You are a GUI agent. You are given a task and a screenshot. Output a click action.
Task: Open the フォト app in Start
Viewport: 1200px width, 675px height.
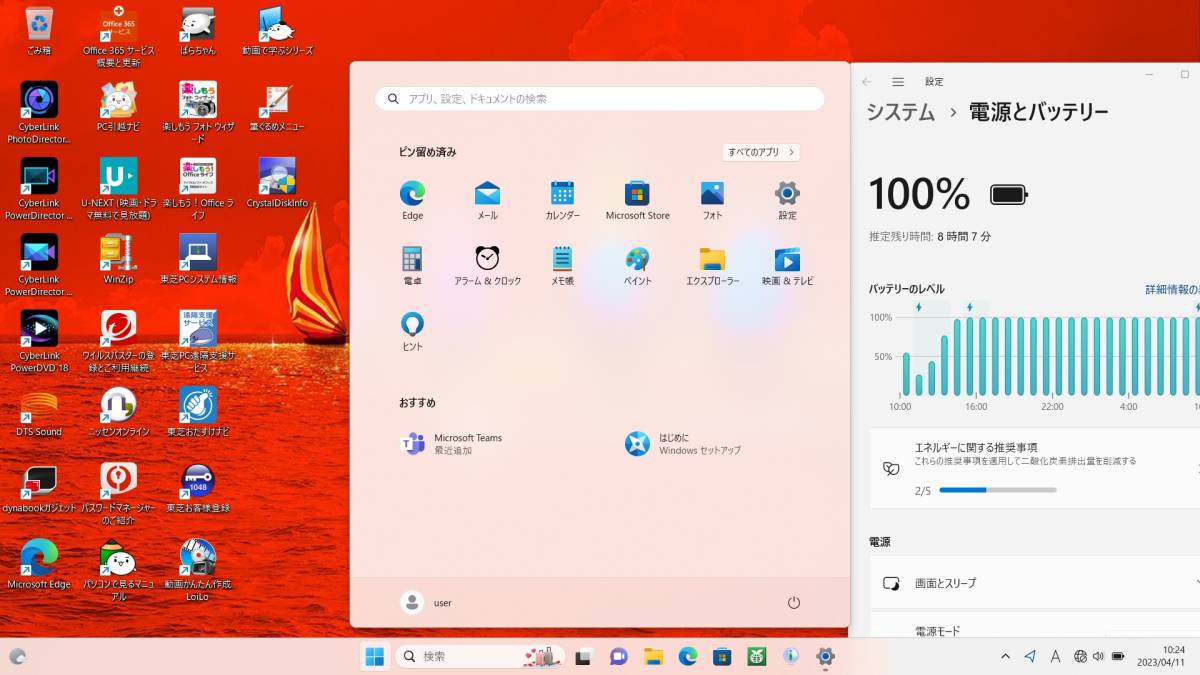click(712, 201)
